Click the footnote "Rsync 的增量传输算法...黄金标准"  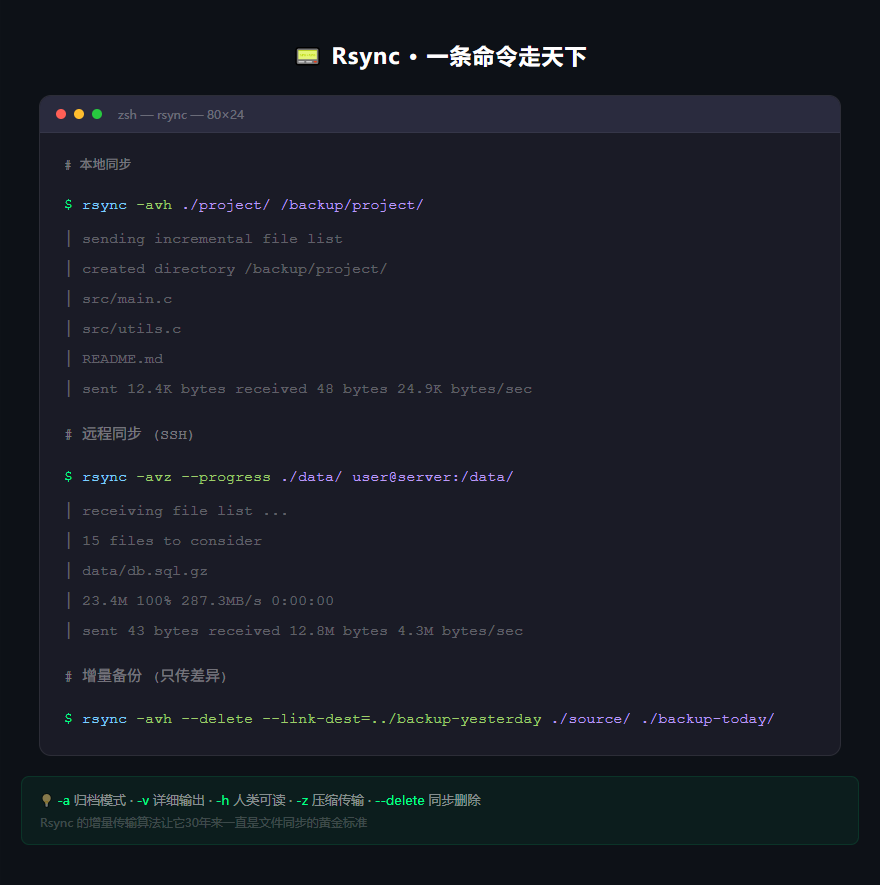[x=204, y=823]
